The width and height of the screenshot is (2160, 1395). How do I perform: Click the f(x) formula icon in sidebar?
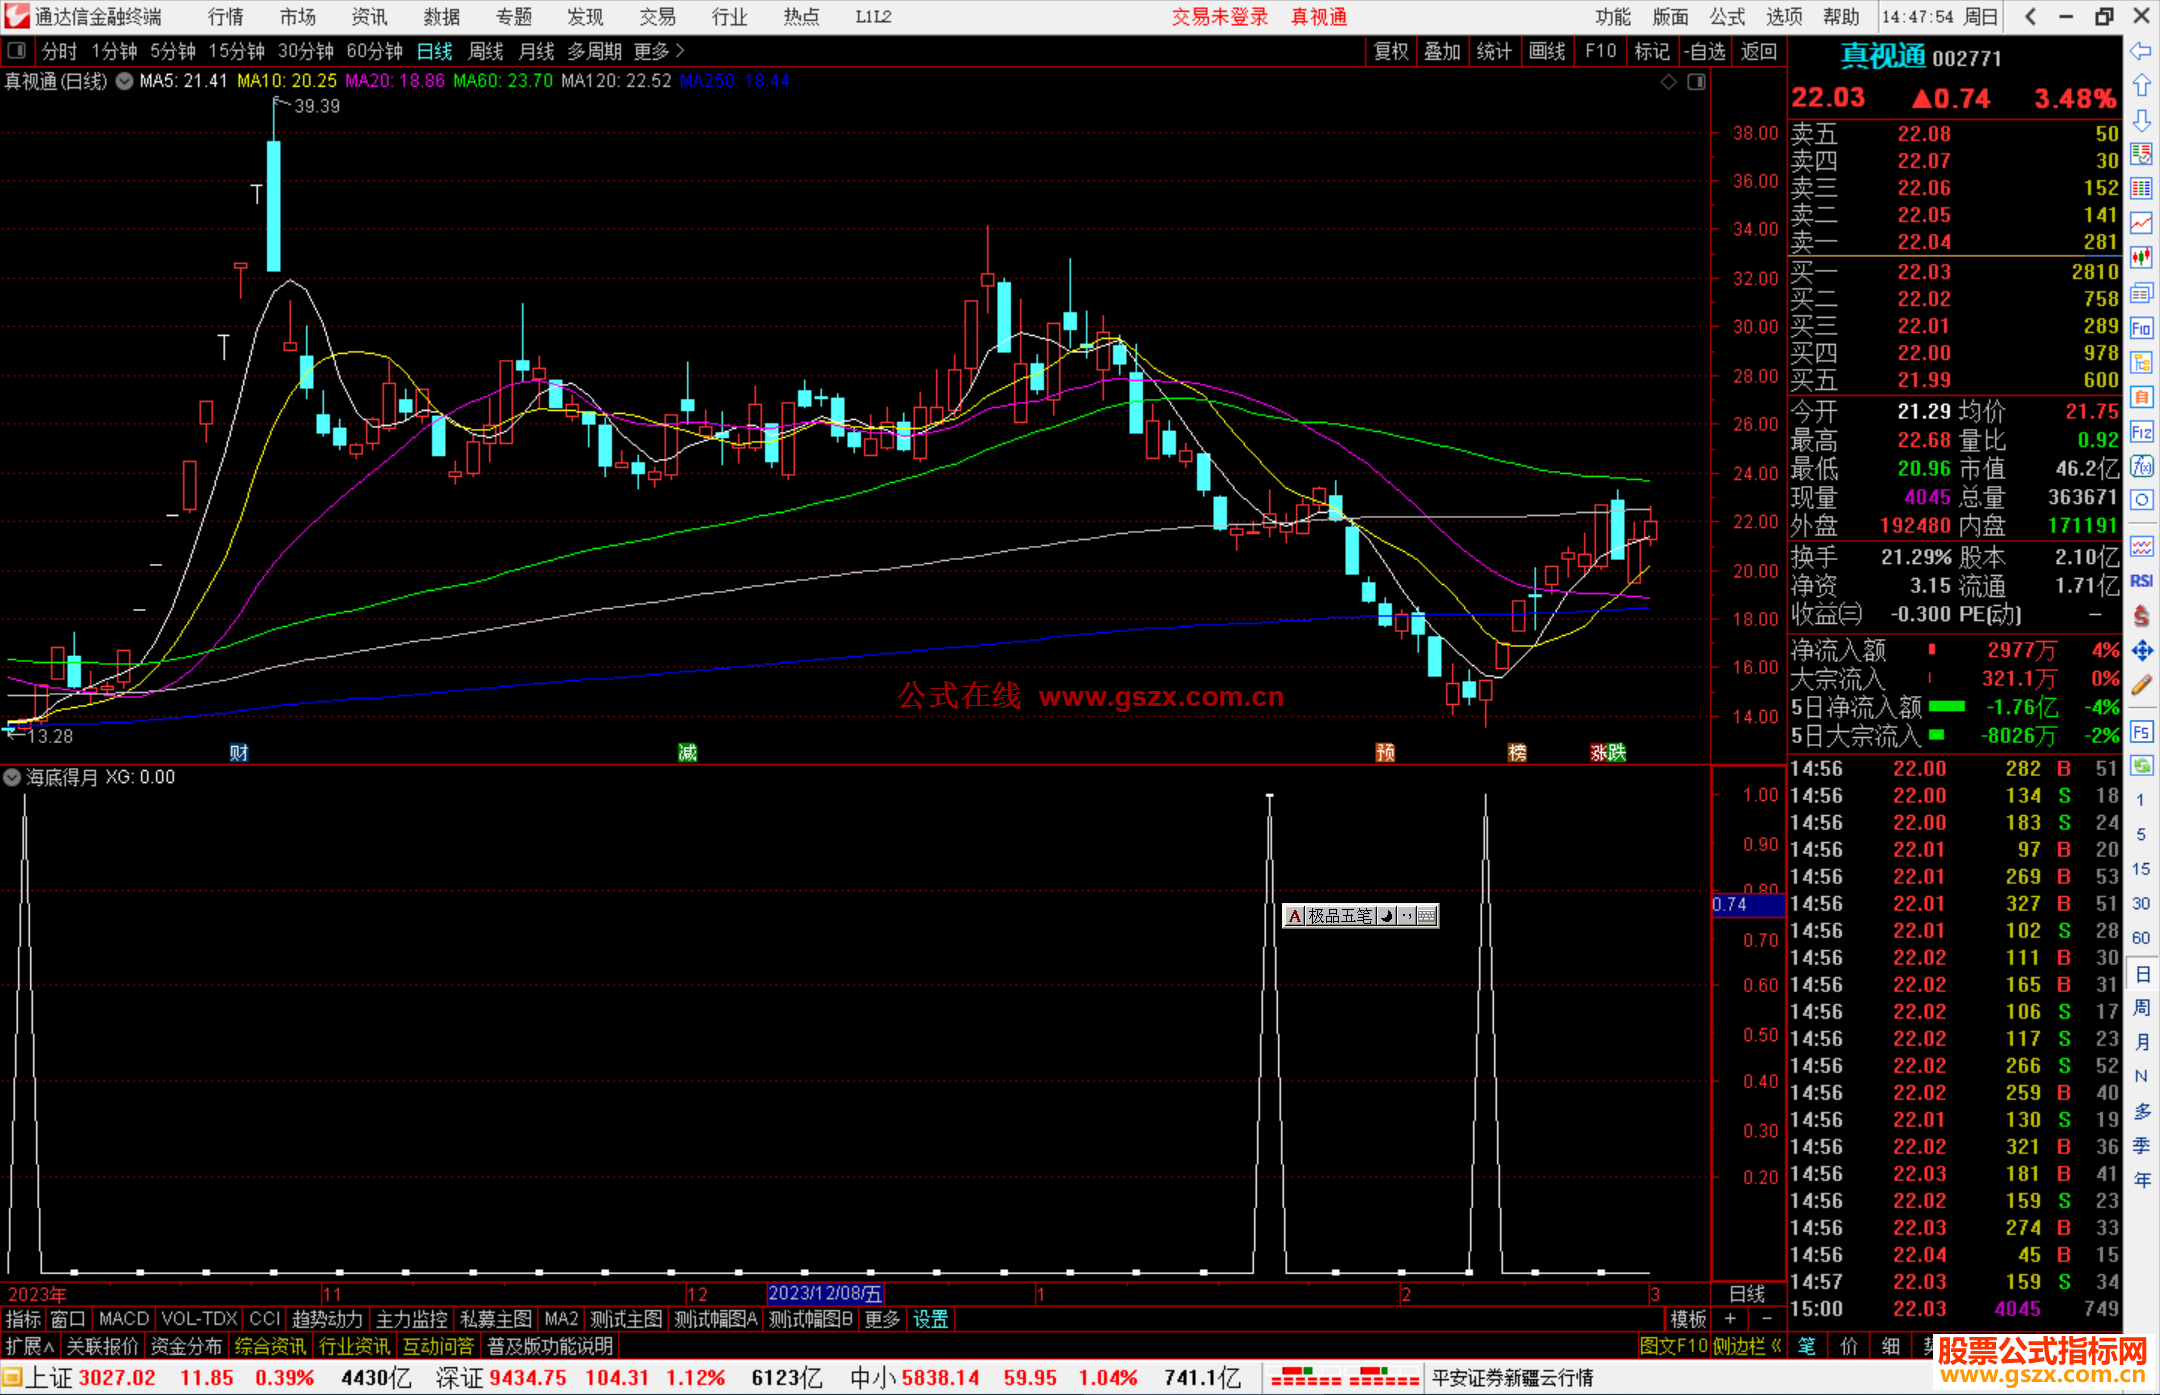click(x=2141, y=466)
